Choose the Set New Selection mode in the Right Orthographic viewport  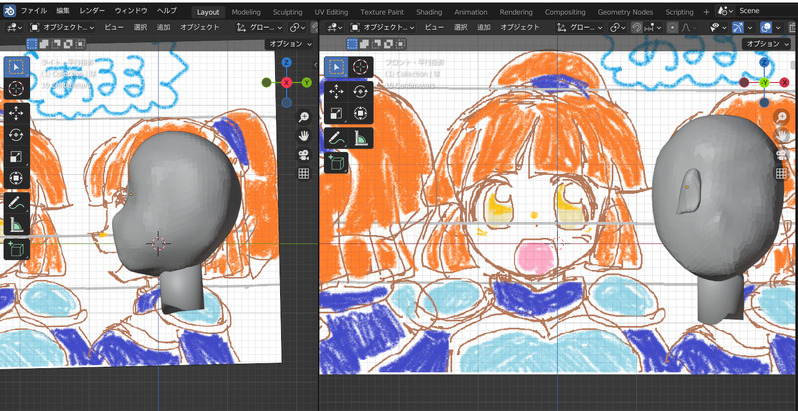click(x=32, y=44)
